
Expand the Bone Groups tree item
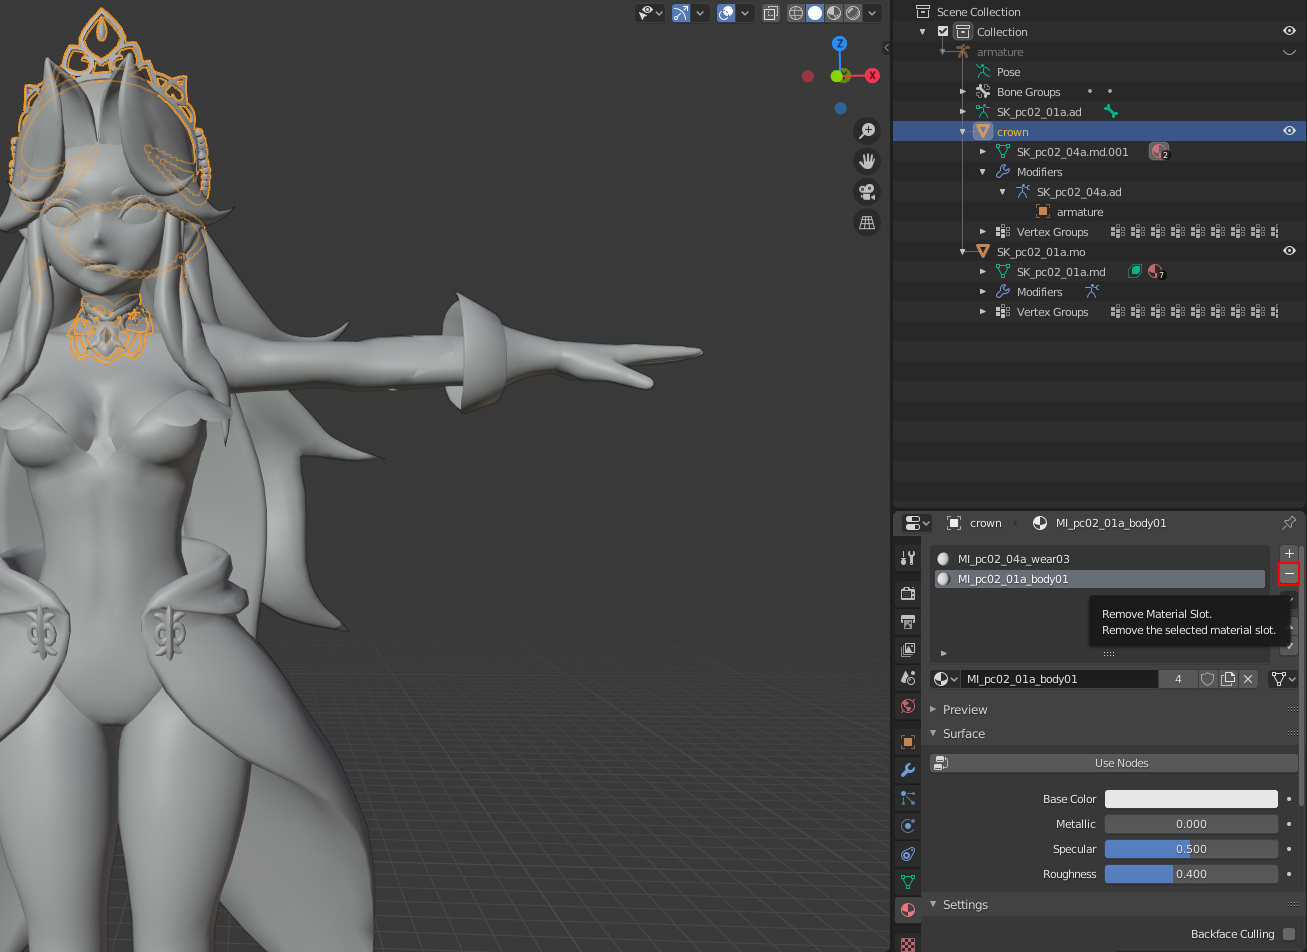(962, 92)
